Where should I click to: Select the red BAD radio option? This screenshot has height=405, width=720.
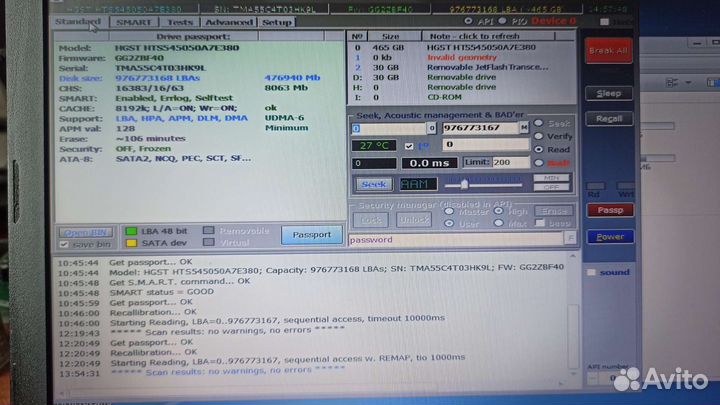click(539, 163)
